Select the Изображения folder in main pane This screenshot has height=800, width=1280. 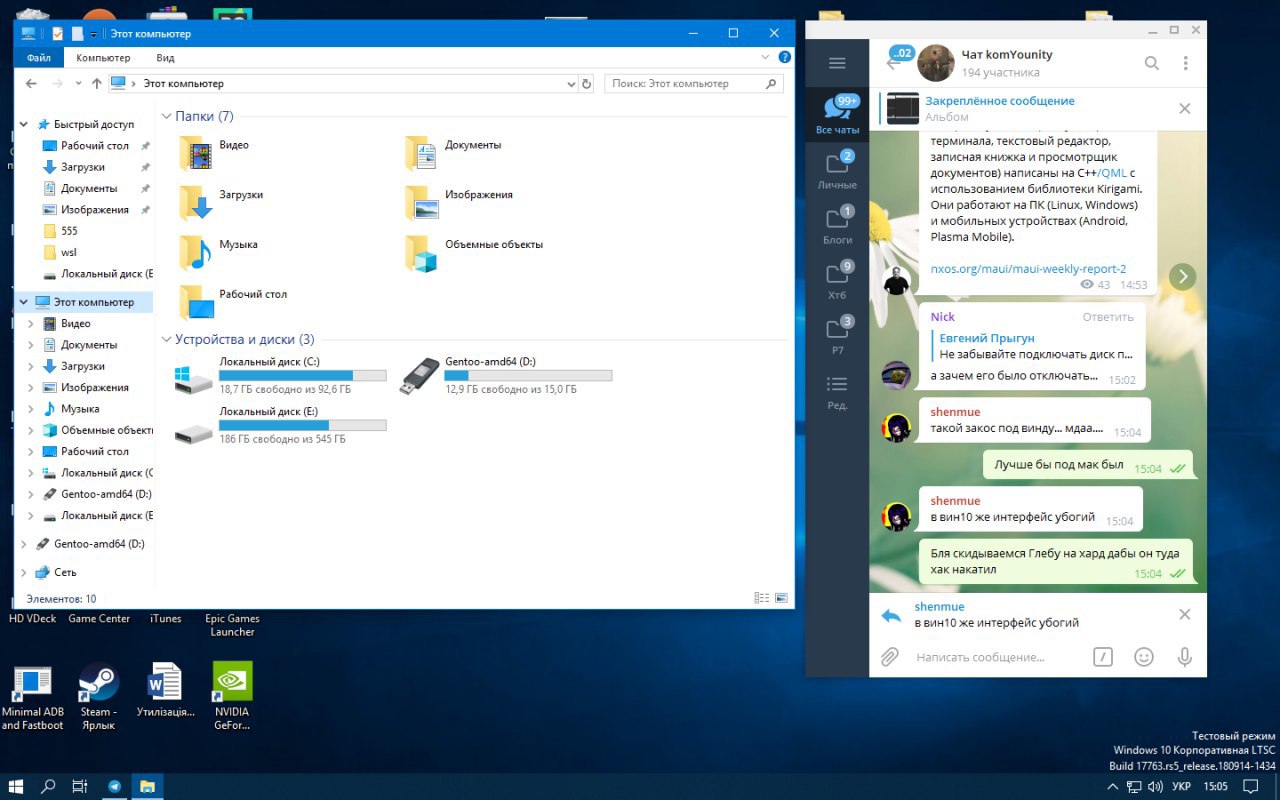point(459,203)
